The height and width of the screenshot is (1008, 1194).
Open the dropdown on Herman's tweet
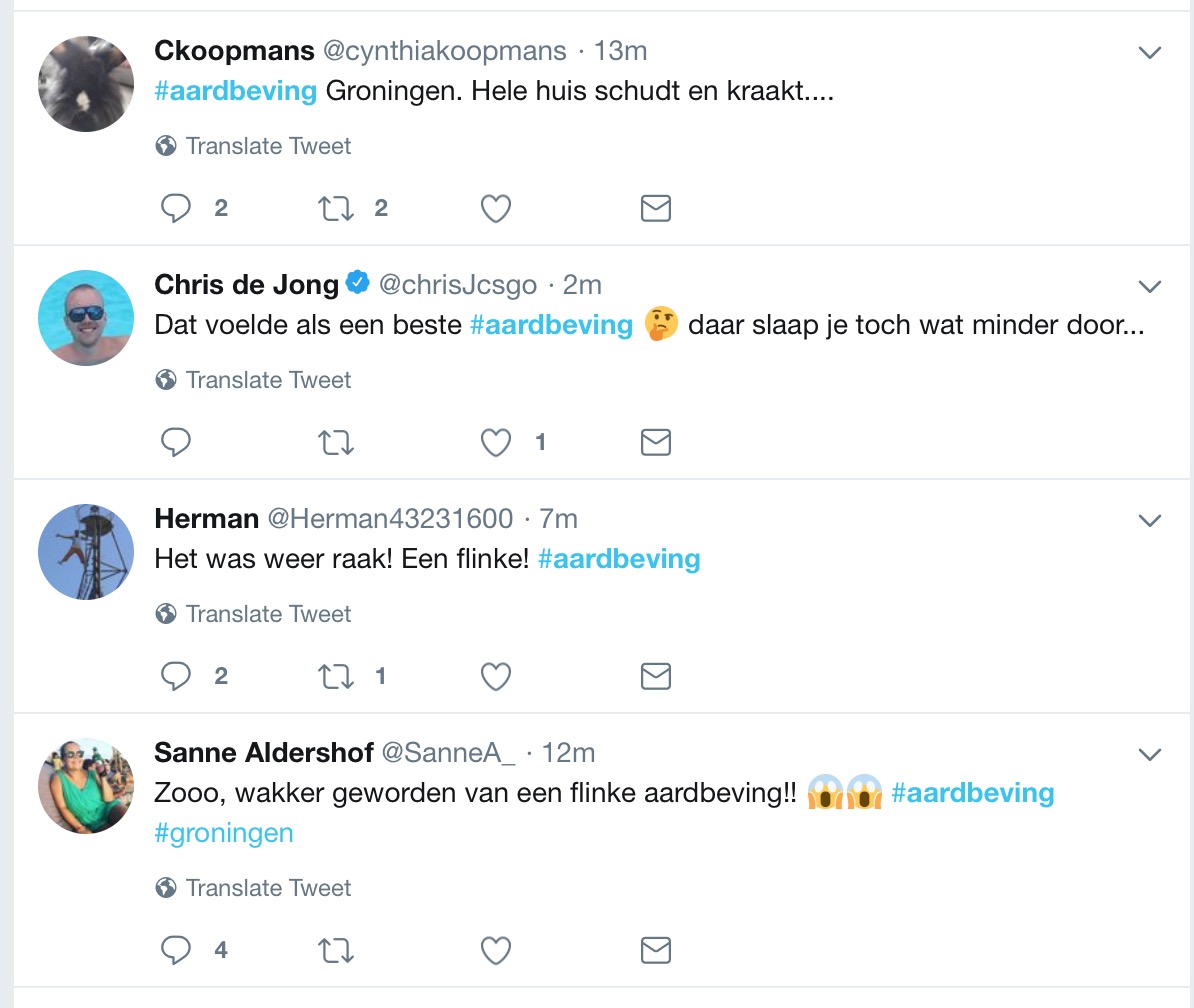tap(1150, 521)
